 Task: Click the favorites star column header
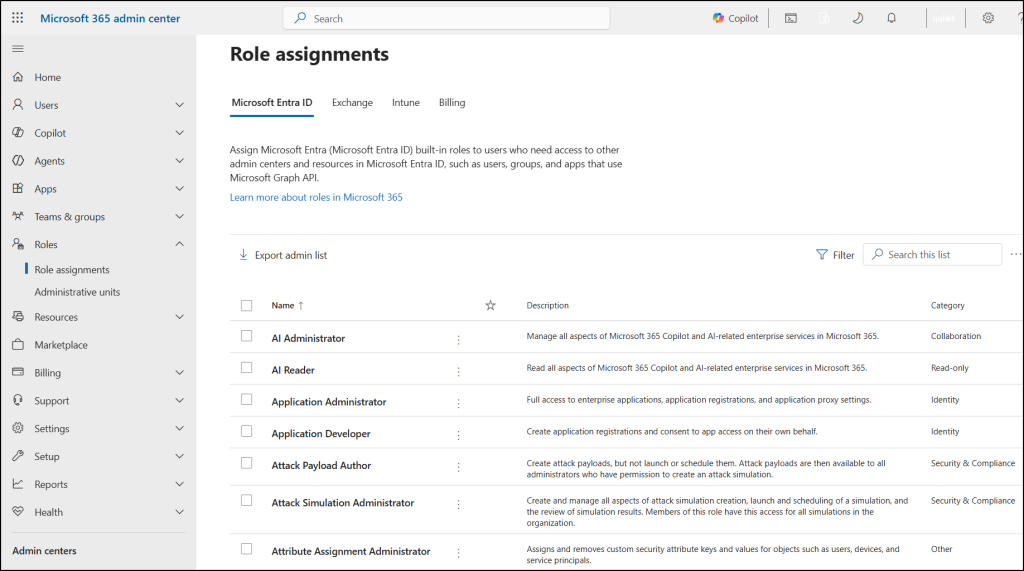click(x=490, y=305)
